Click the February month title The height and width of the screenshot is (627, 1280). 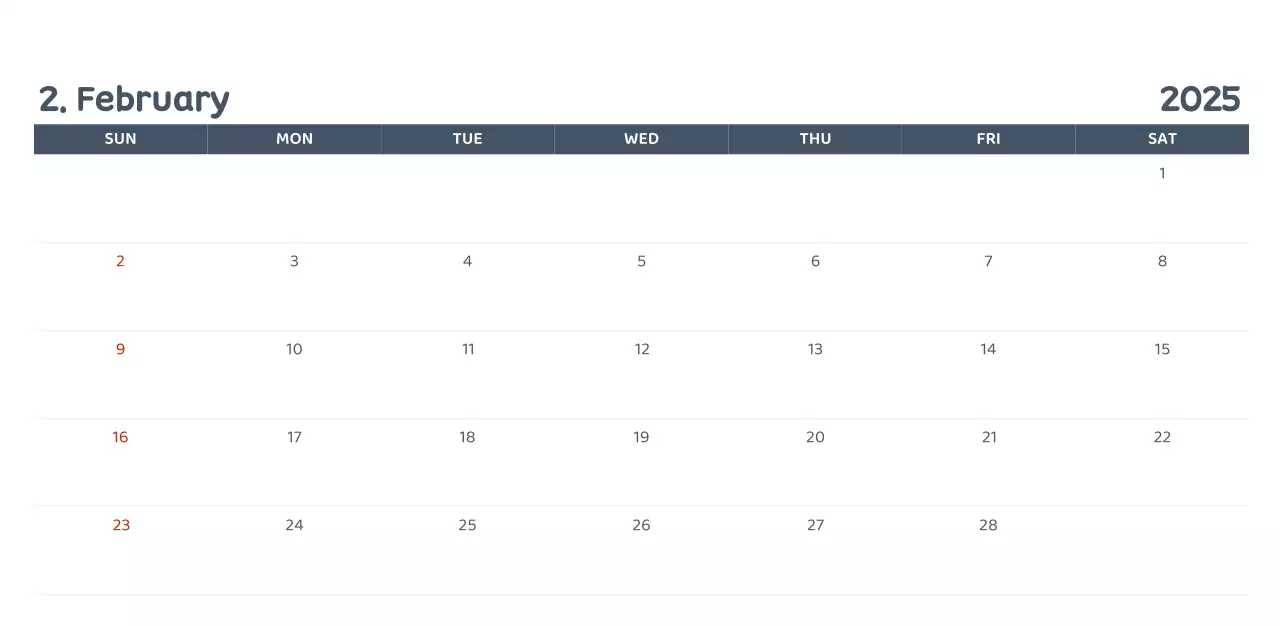tap(134, 99)
